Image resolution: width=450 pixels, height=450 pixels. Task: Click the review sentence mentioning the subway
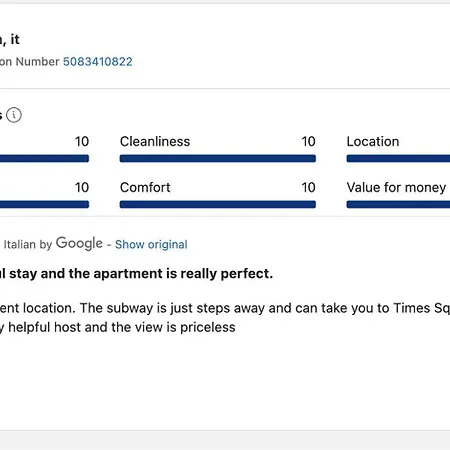225,308
